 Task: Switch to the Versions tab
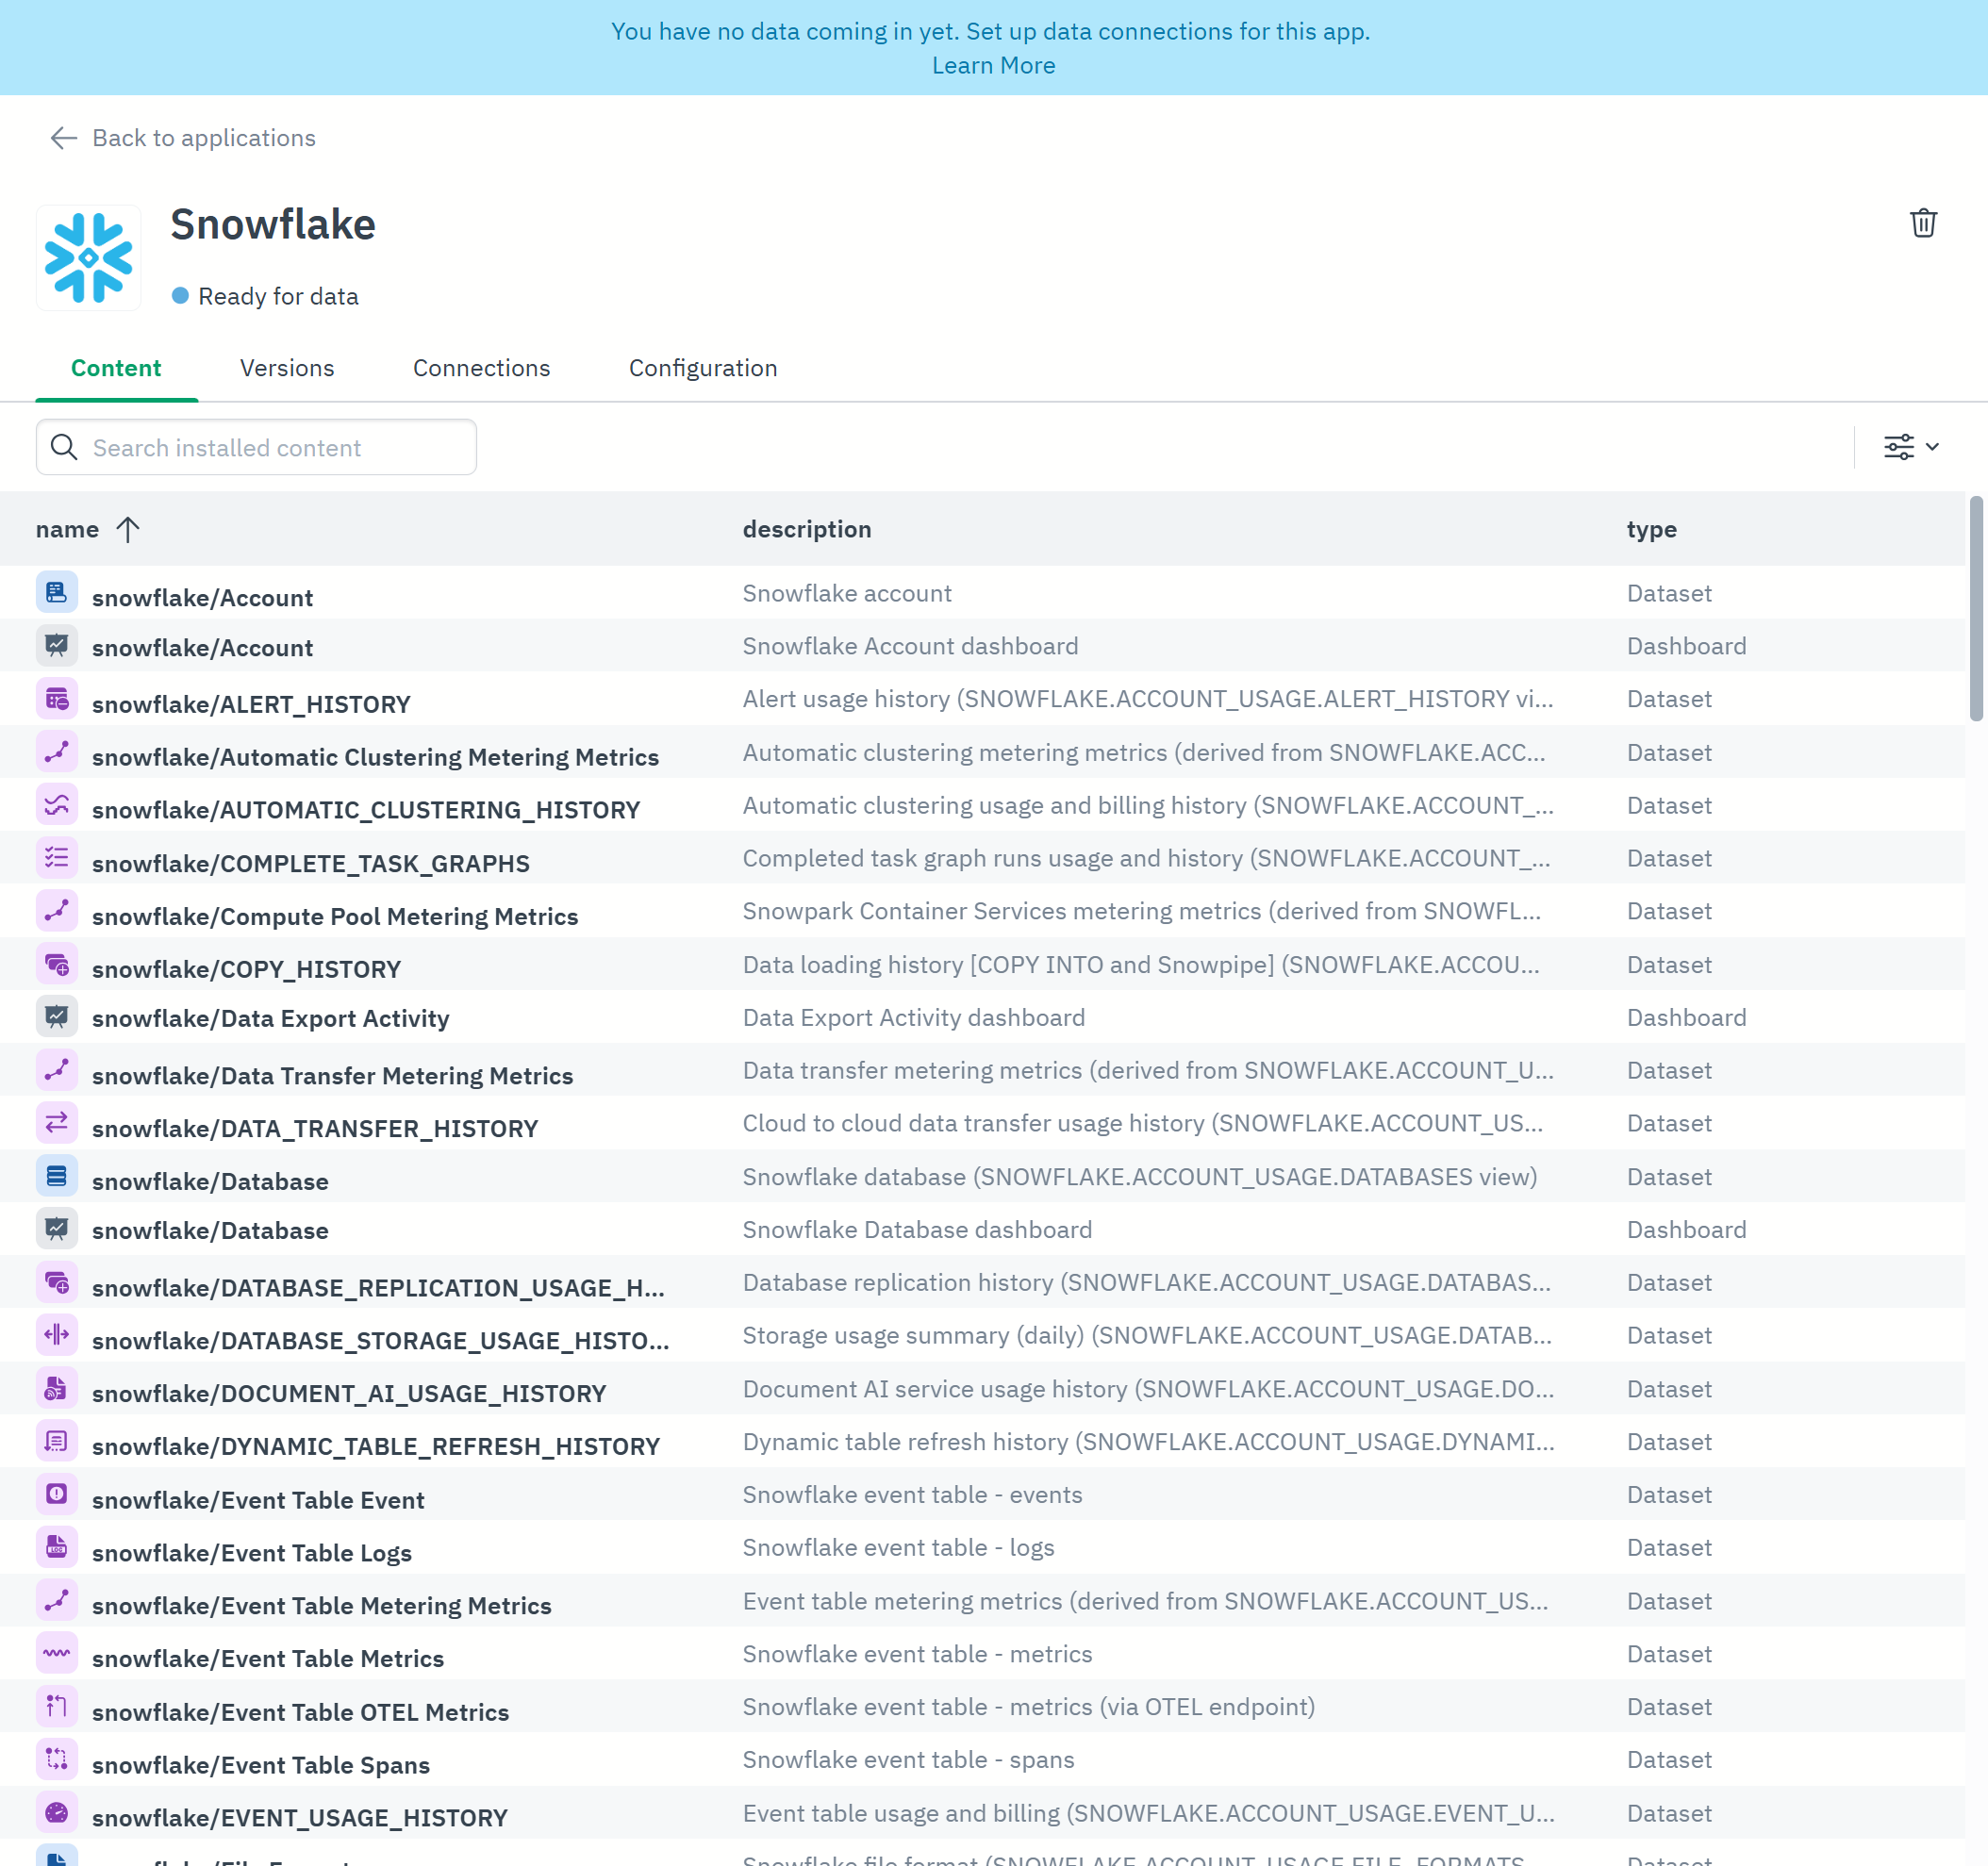pos(287,368)
